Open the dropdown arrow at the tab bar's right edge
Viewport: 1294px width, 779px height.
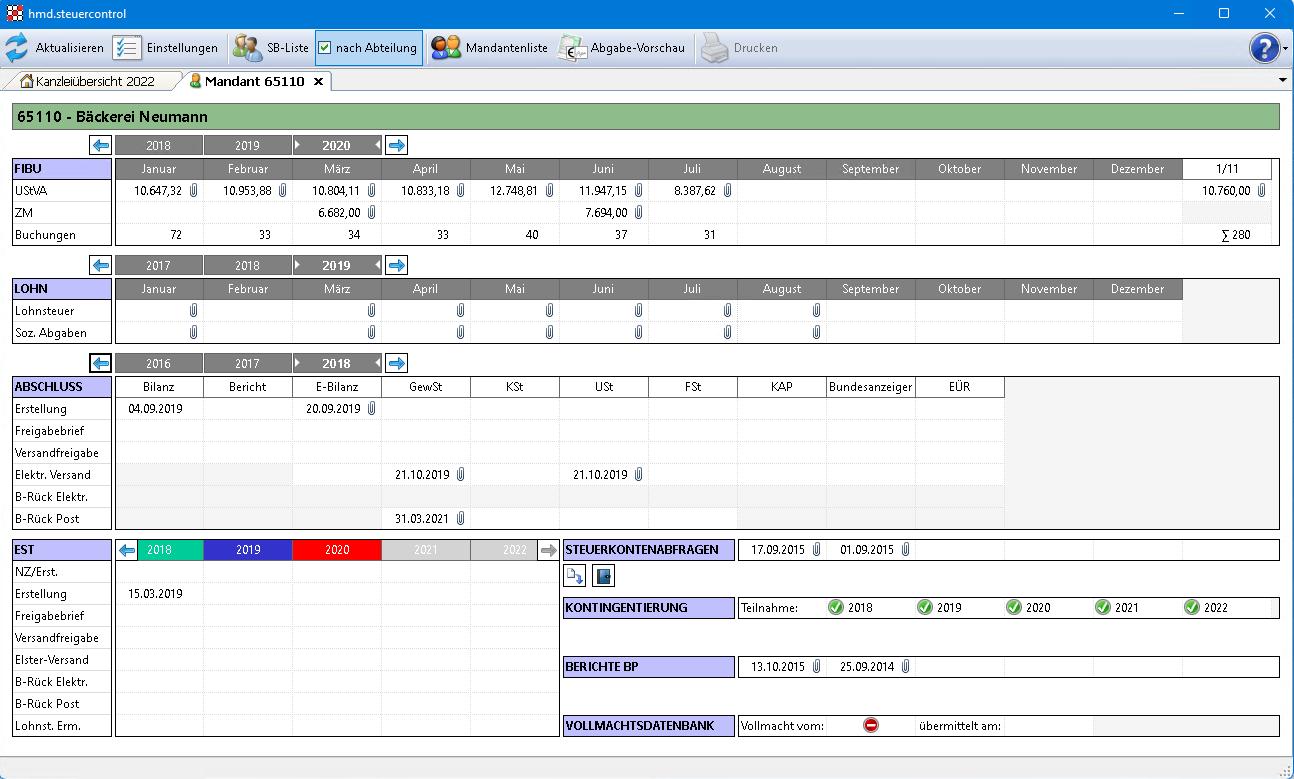point(1282,80)
